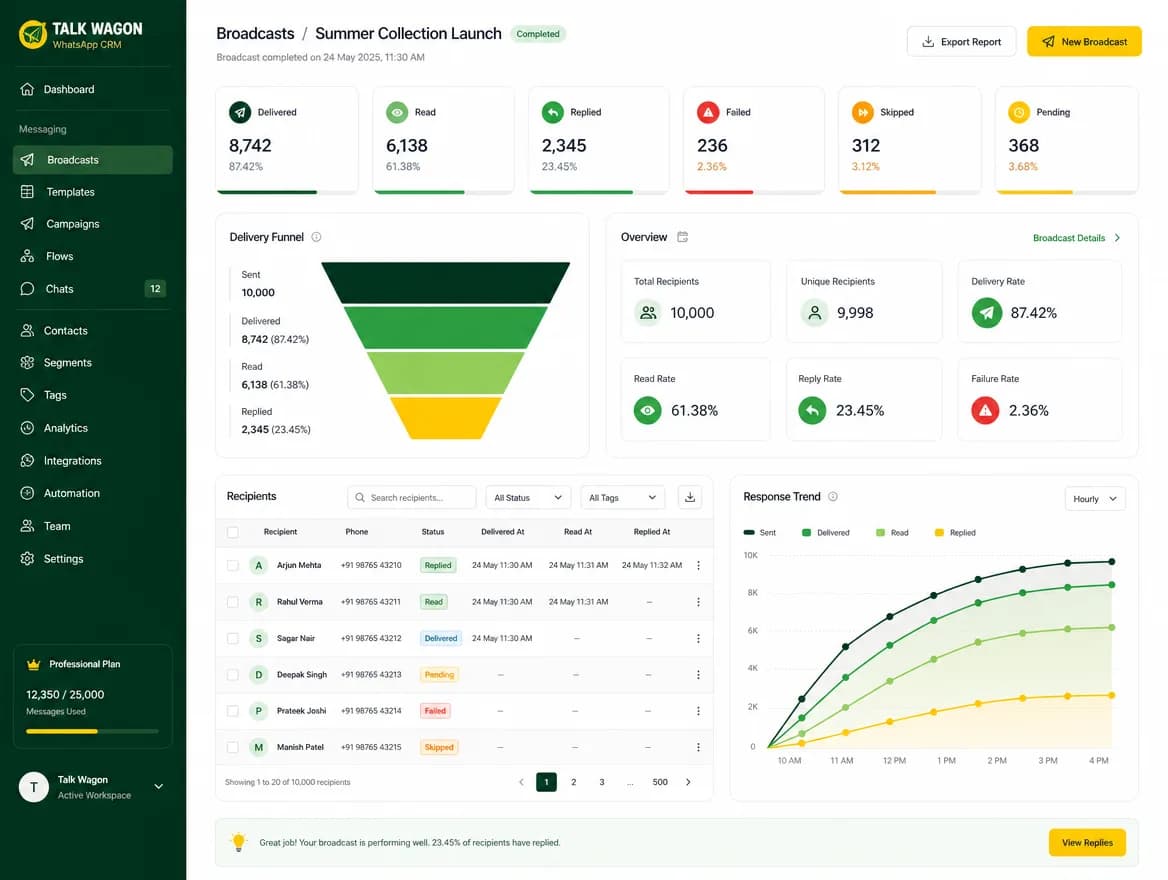This screenshot has width=1168, height=880.
Task: Click the Response Trend info icon
Action: coord(833,496)
